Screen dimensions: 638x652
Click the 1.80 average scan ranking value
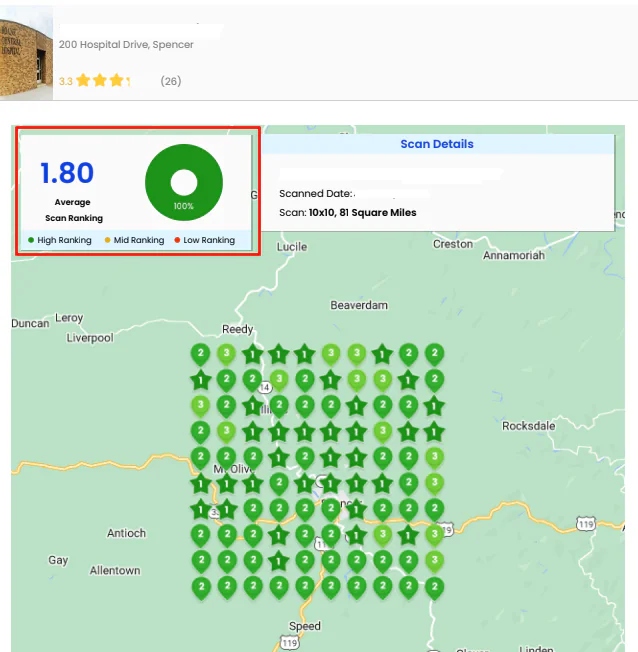tap(67, 173)
